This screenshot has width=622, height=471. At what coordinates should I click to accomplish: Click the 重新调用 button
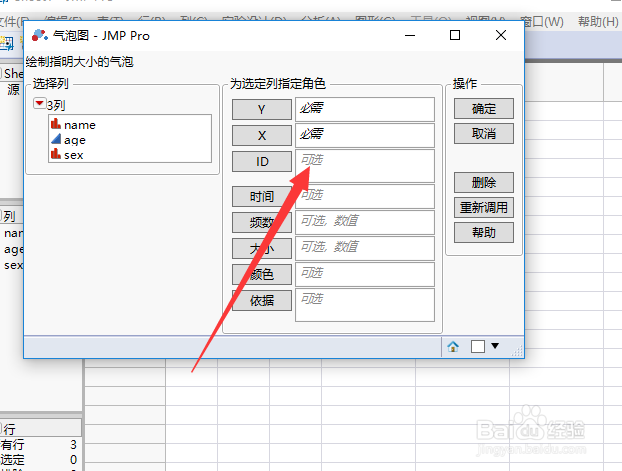click(484, 208)
